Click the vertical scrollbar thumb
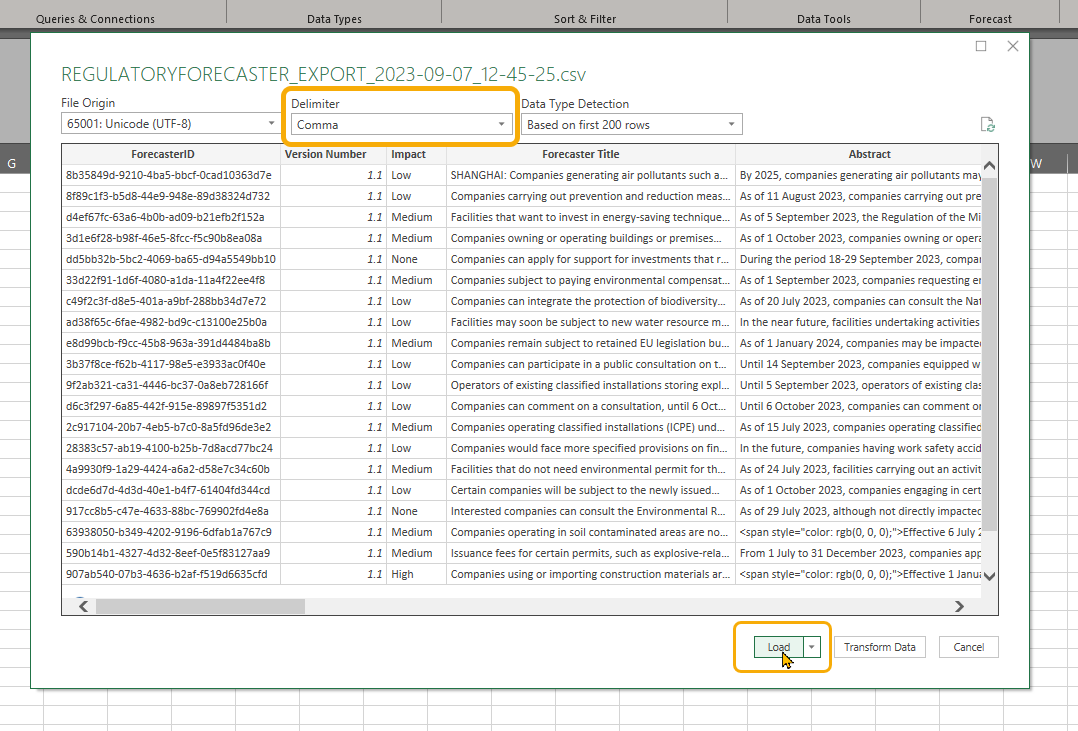 989,354
